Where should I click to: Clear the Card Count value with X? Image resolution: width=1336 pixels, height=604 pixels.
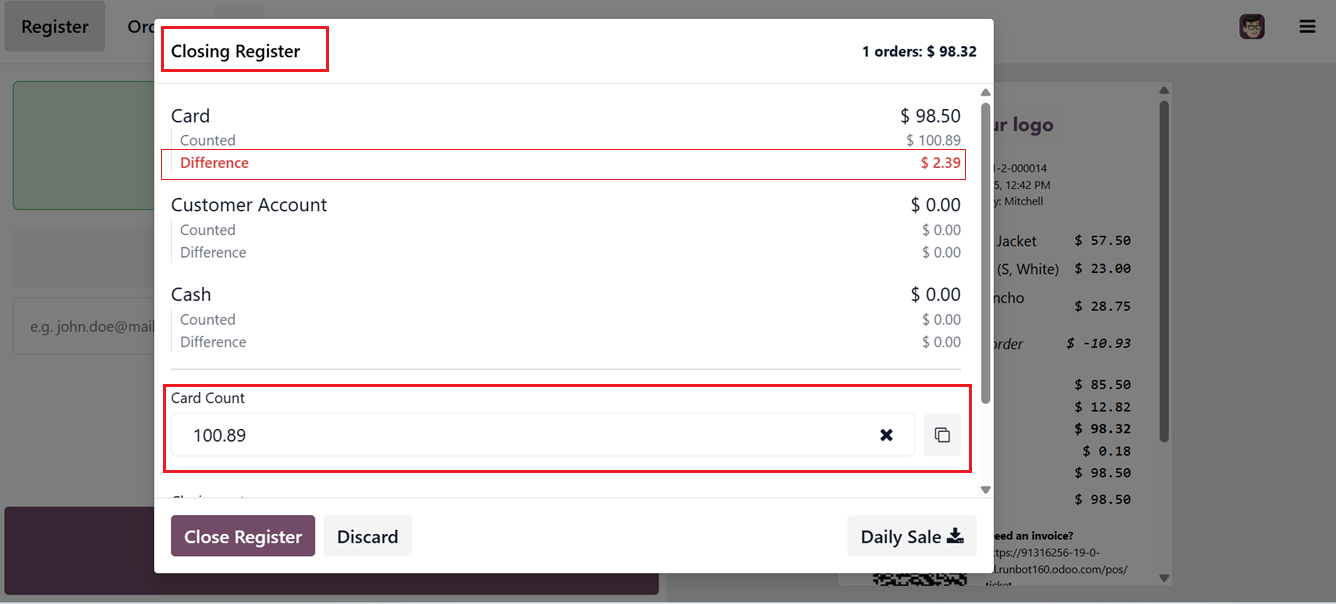pos(886,435)
